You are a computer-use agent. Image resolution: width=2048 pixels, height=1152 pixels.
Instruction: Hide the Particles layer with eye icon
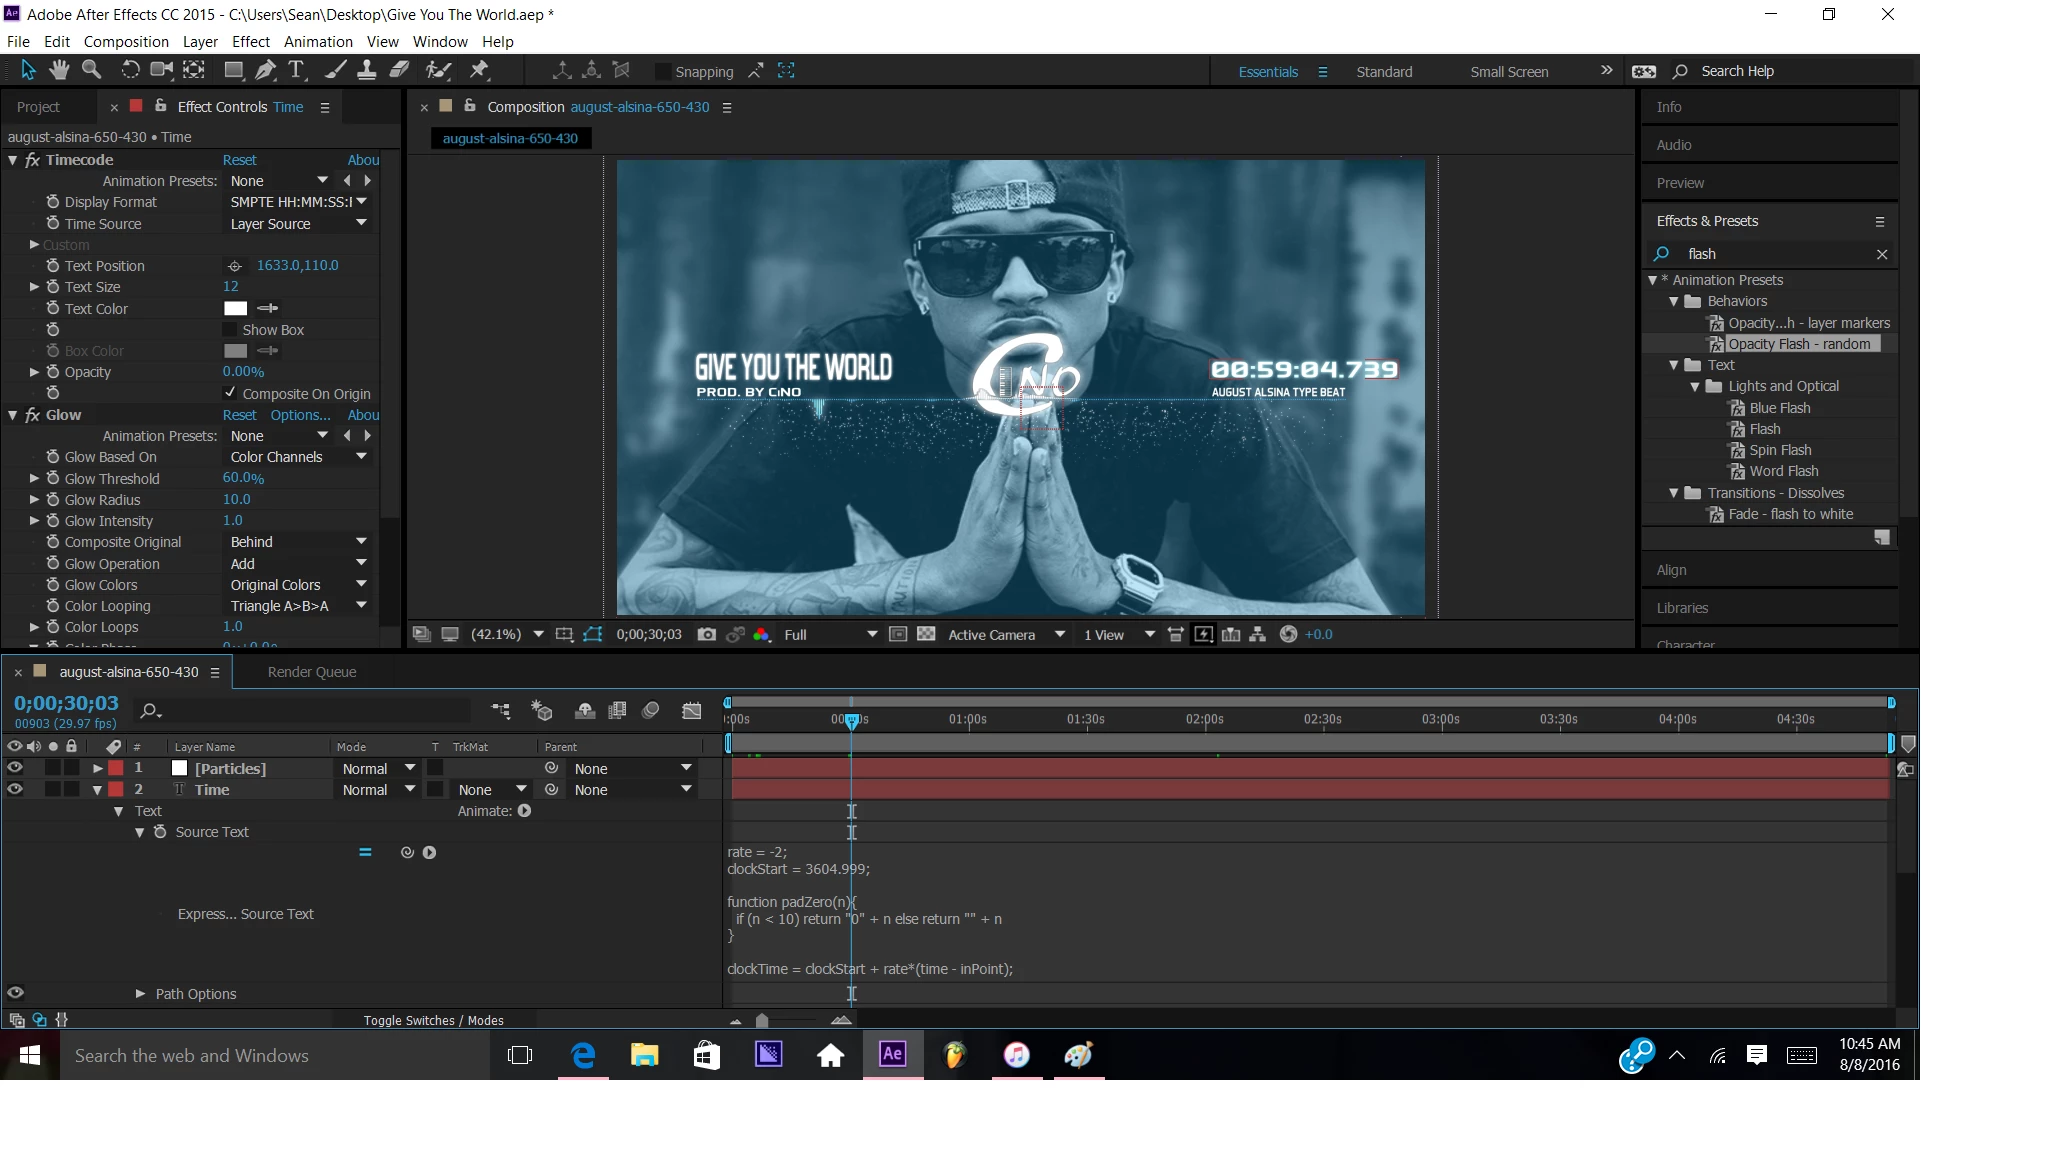pyautogui.click(x=15, y=768)
